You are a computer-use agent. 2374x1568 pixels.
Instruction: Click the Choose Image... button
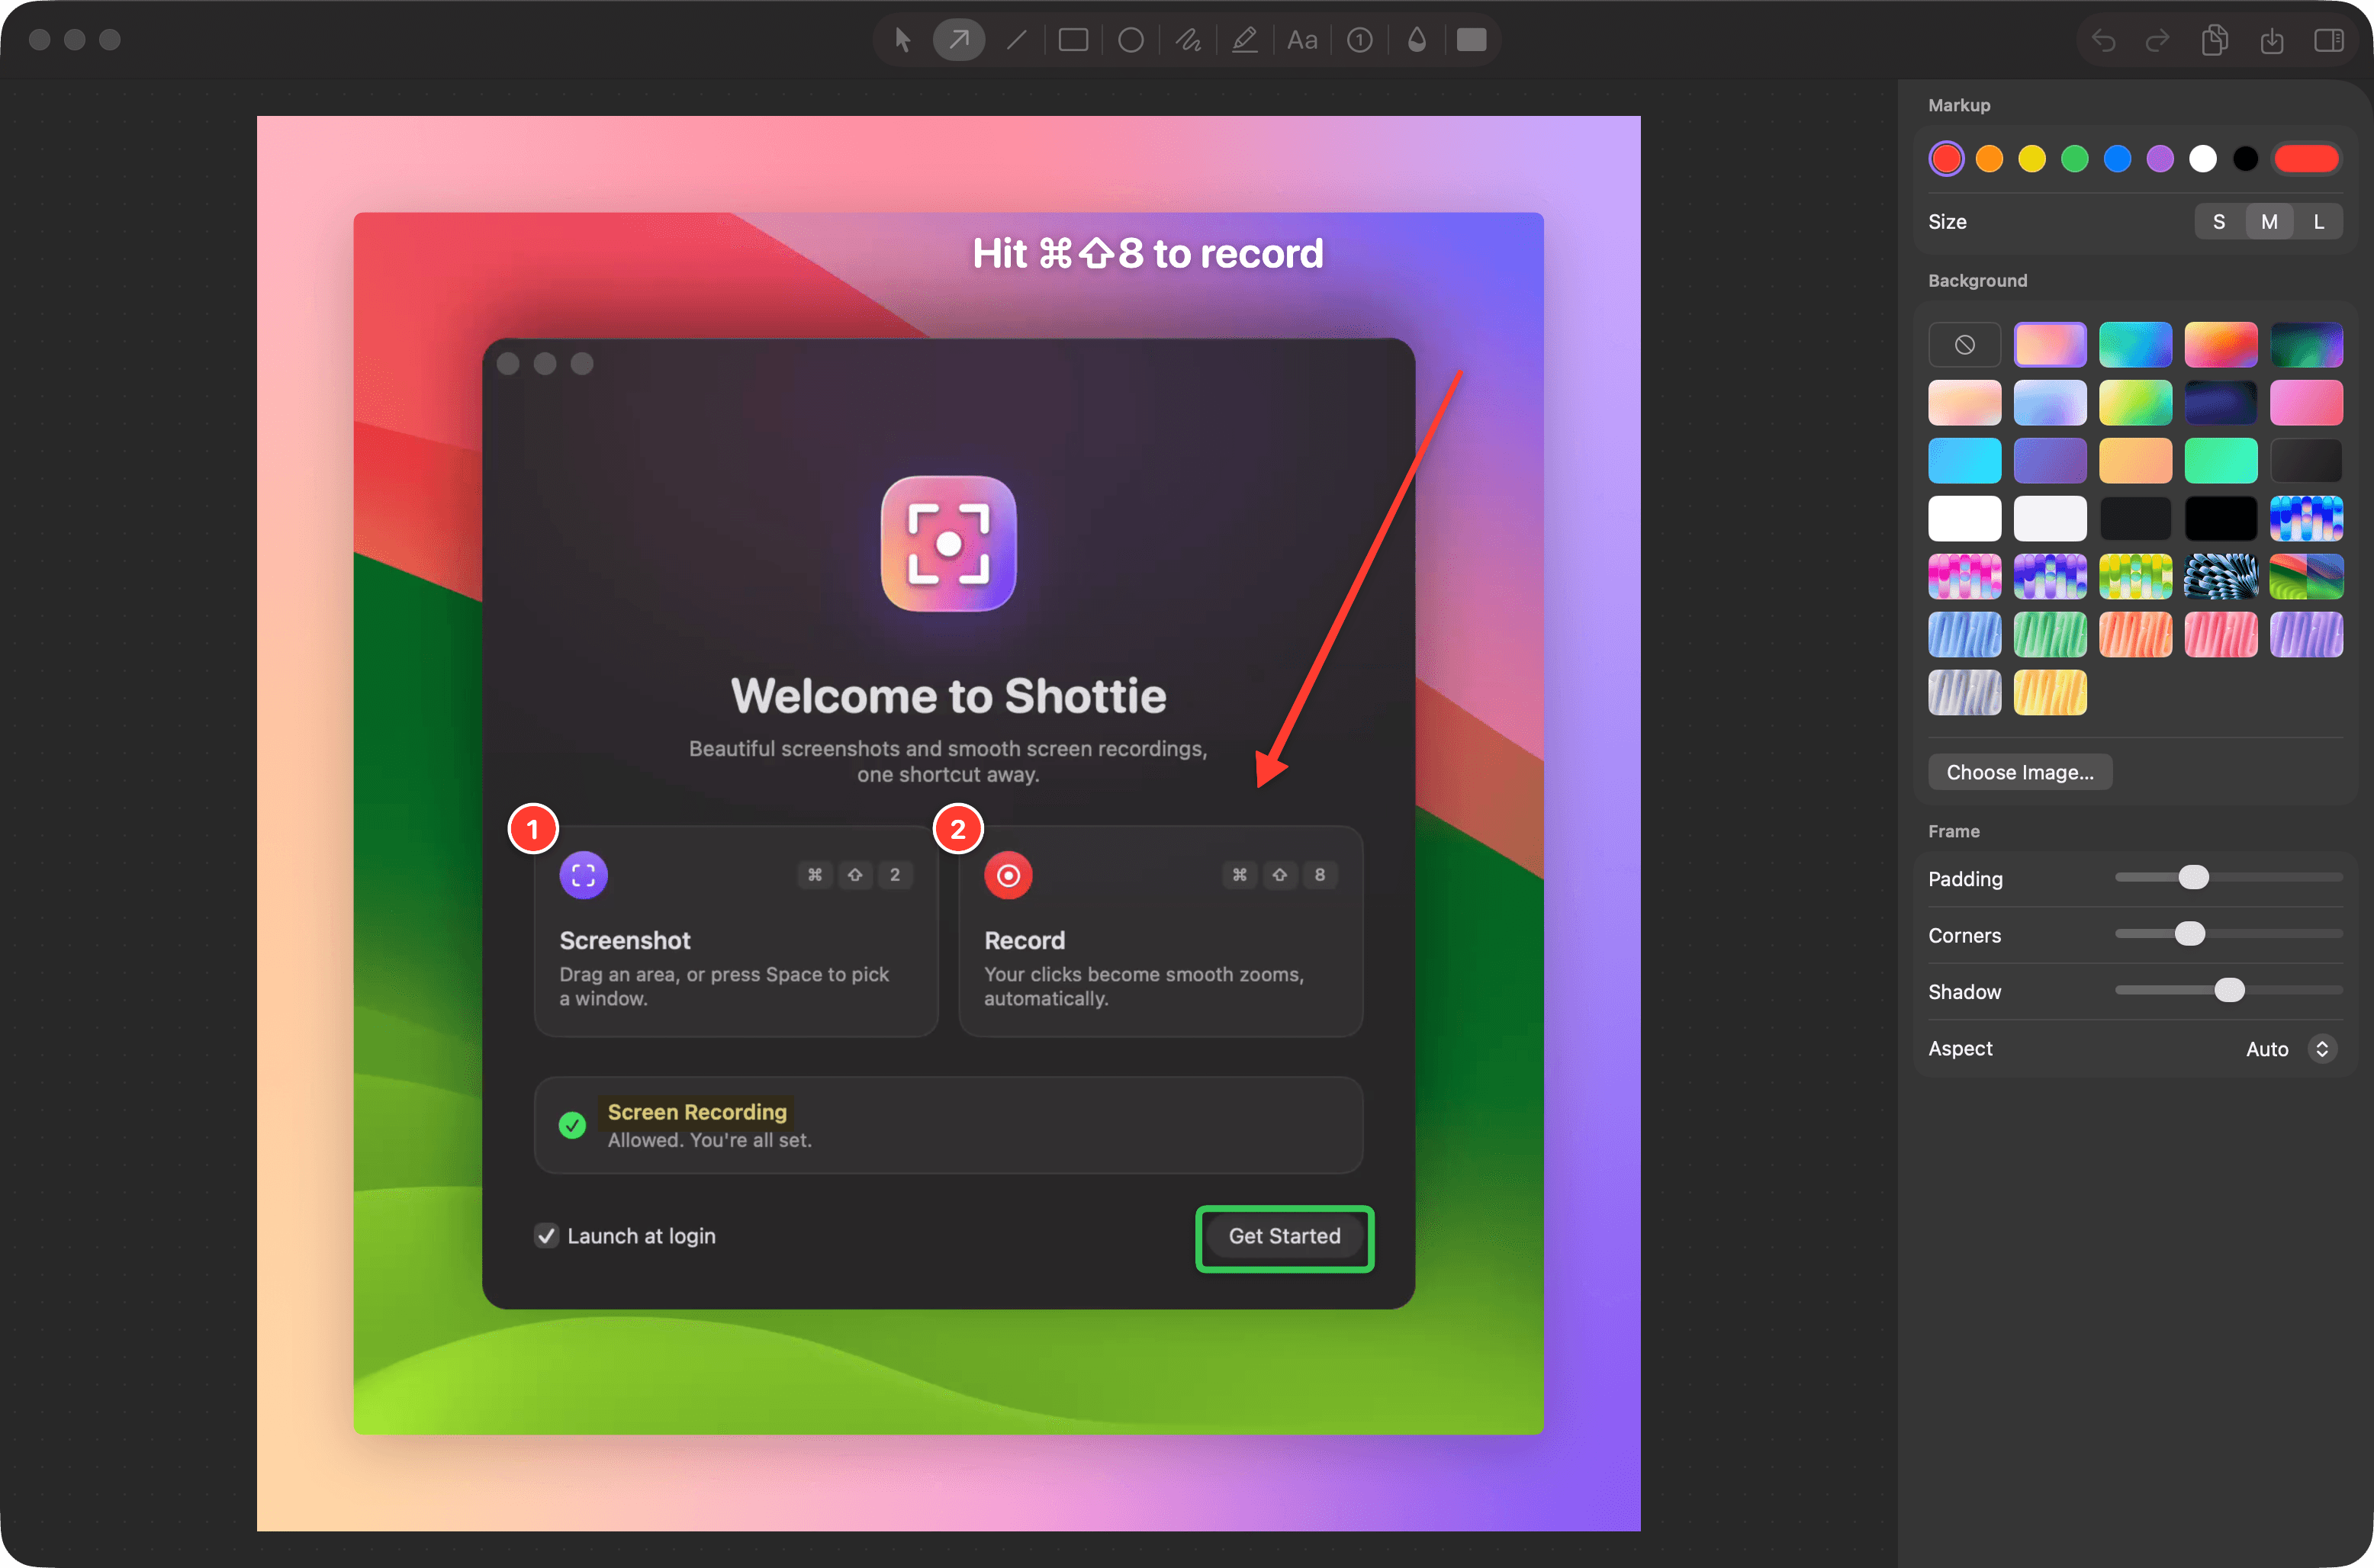tap(2019, 772)
